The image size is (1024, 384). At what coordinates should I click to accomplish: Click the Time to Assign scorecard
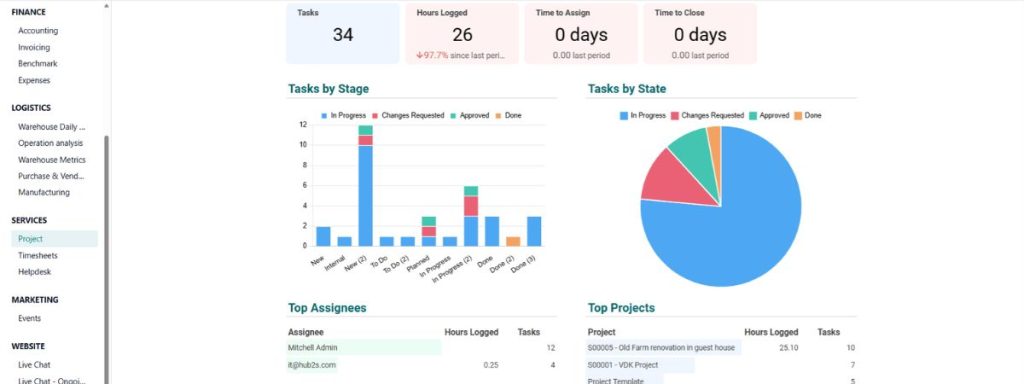pyautogui.click(x=581, y=33)
